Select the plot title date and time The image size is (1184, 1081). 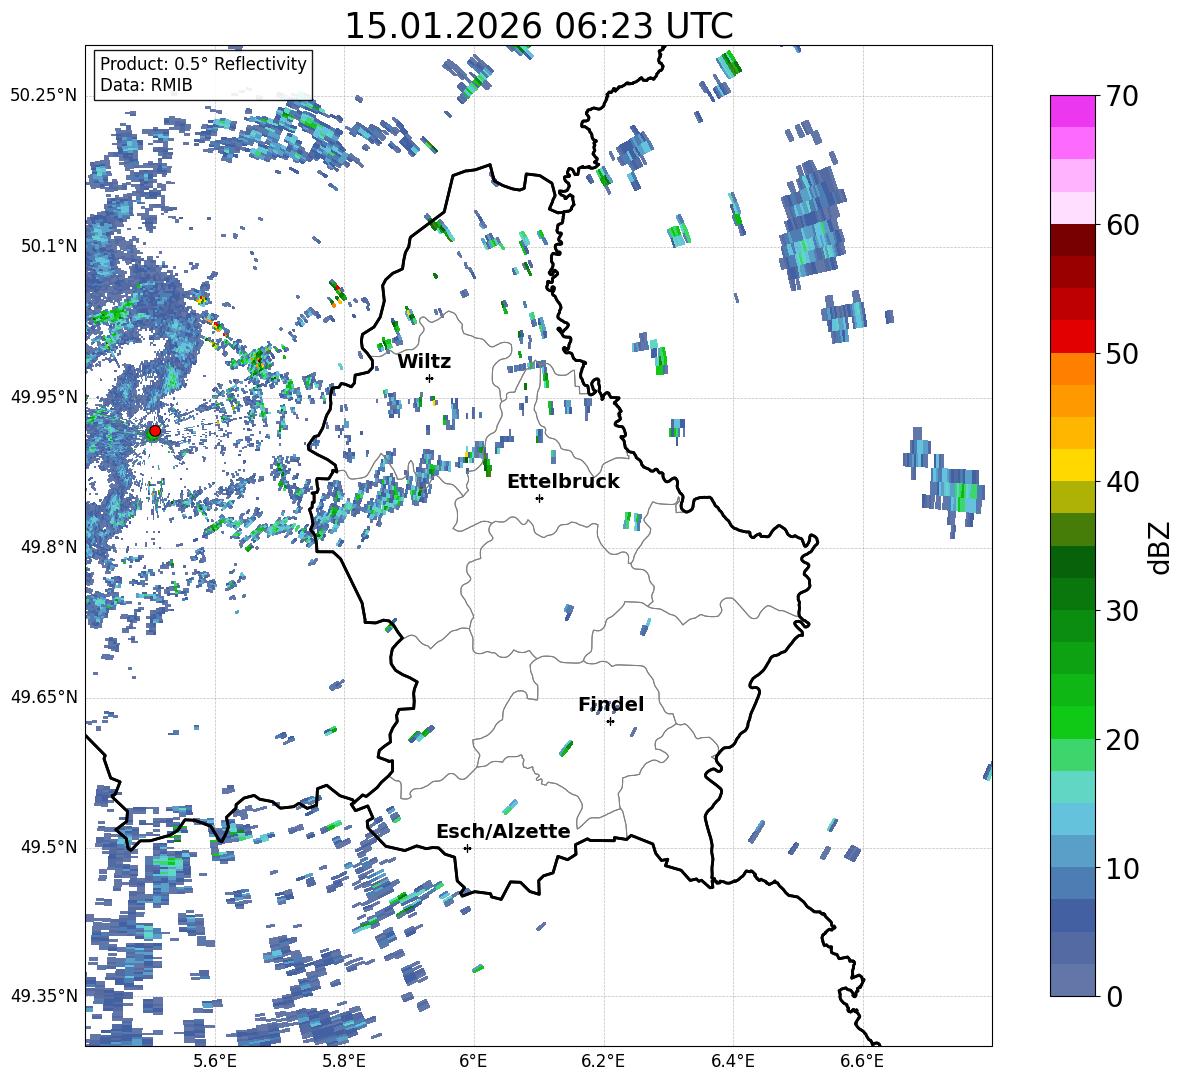538,26
